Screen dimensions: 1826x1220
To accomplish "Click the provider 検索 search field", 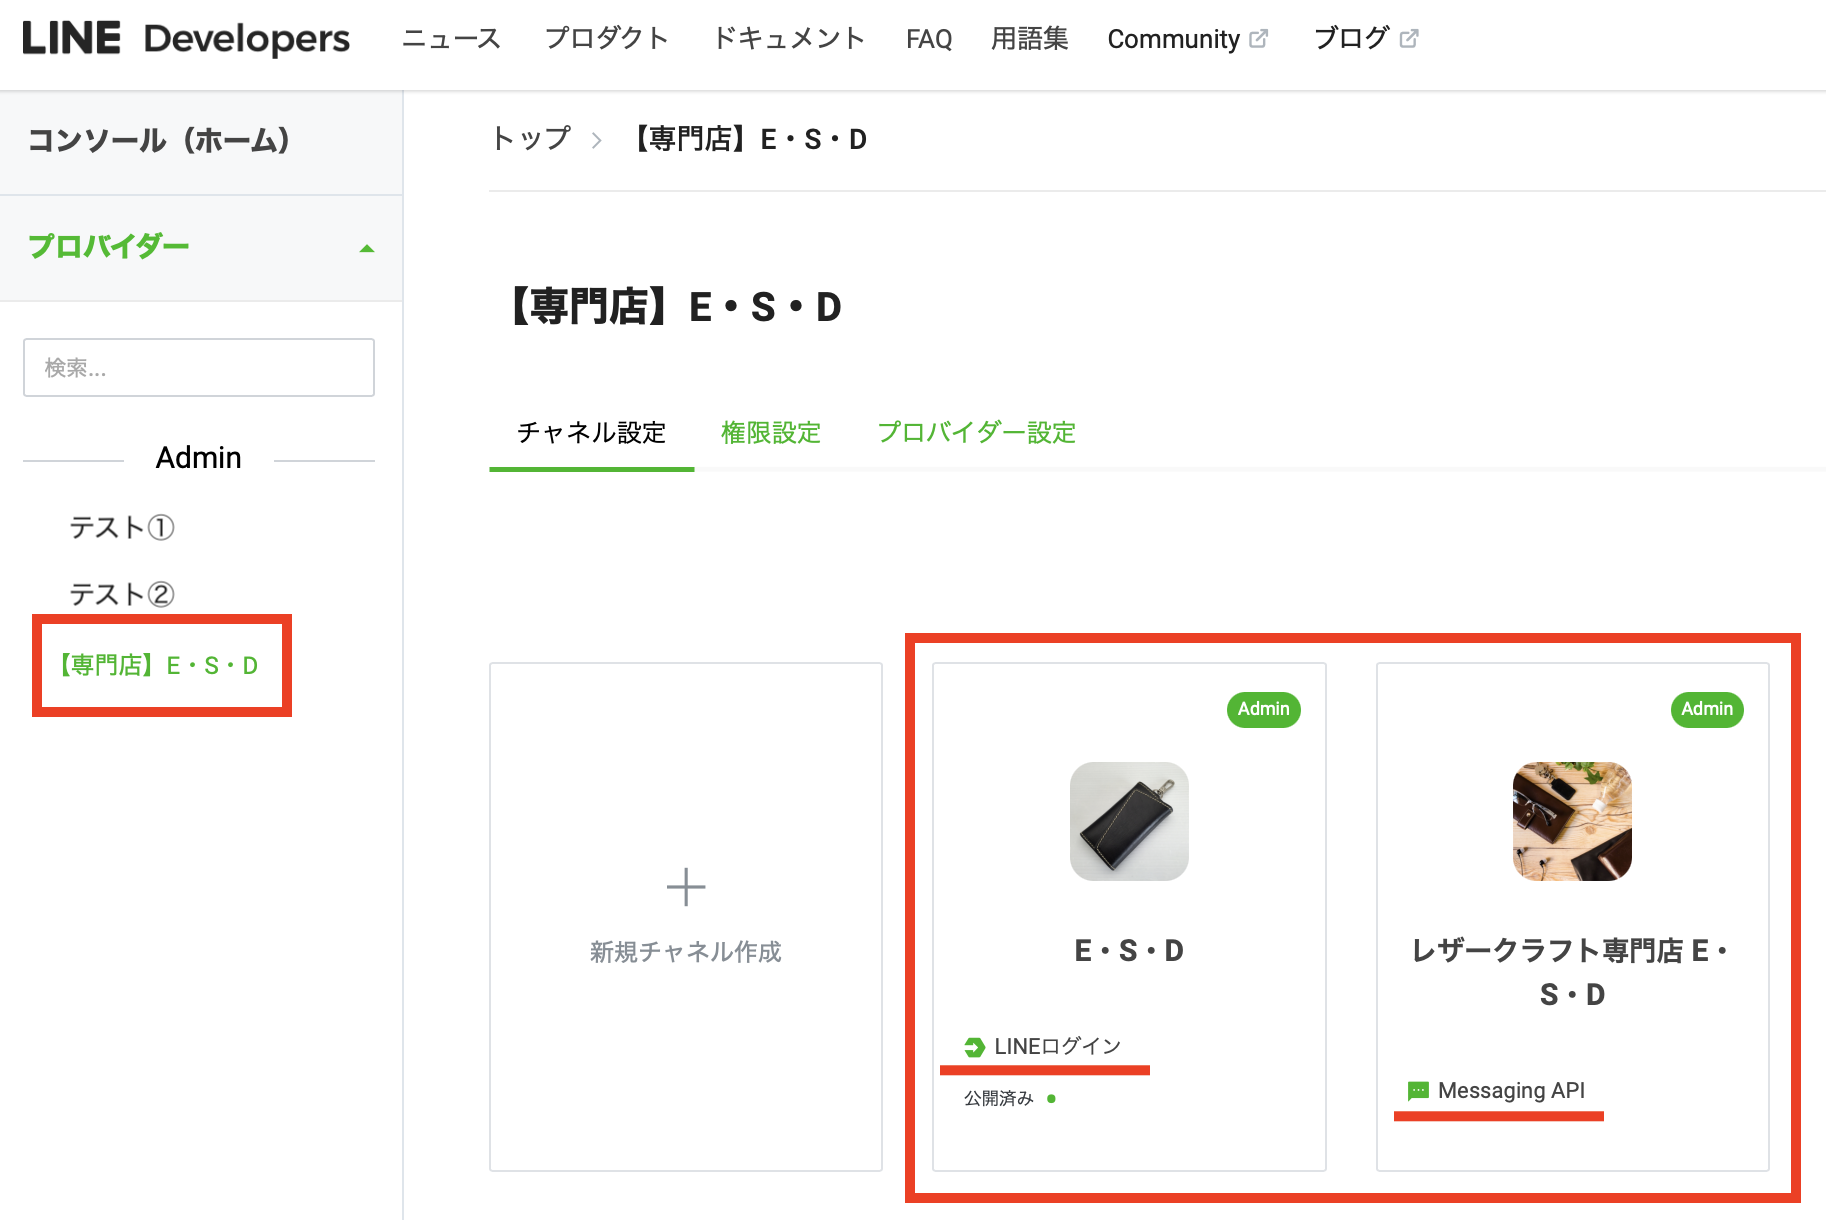I will pyautogui.click(x=199, y=368).
